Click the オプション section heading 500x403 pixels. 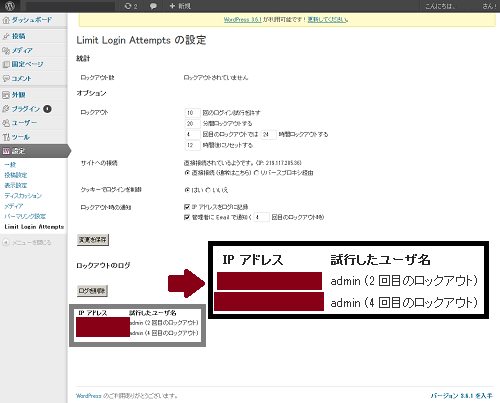pos(91,93)
